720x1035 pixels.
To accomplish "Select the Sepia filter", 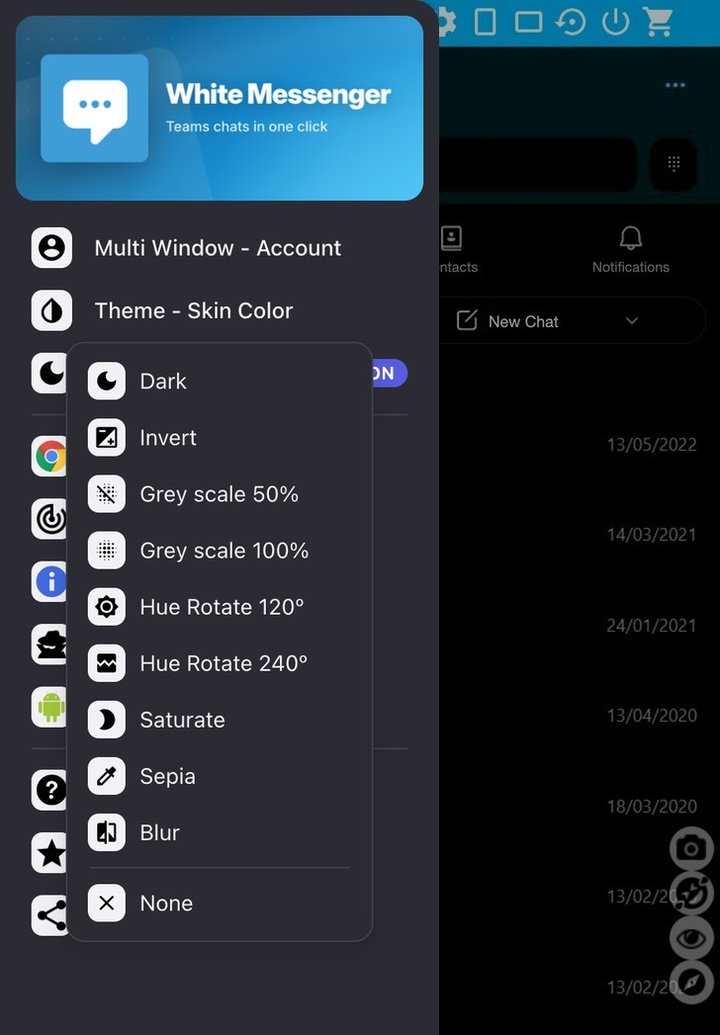I will click(x=220, y=776).
